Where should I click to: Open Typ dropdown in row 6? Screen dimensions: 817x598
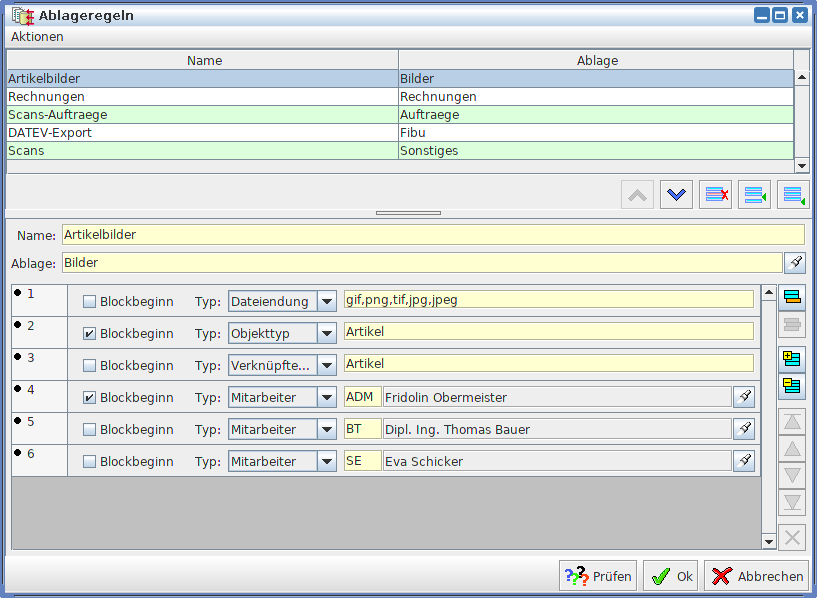point(326,461)
